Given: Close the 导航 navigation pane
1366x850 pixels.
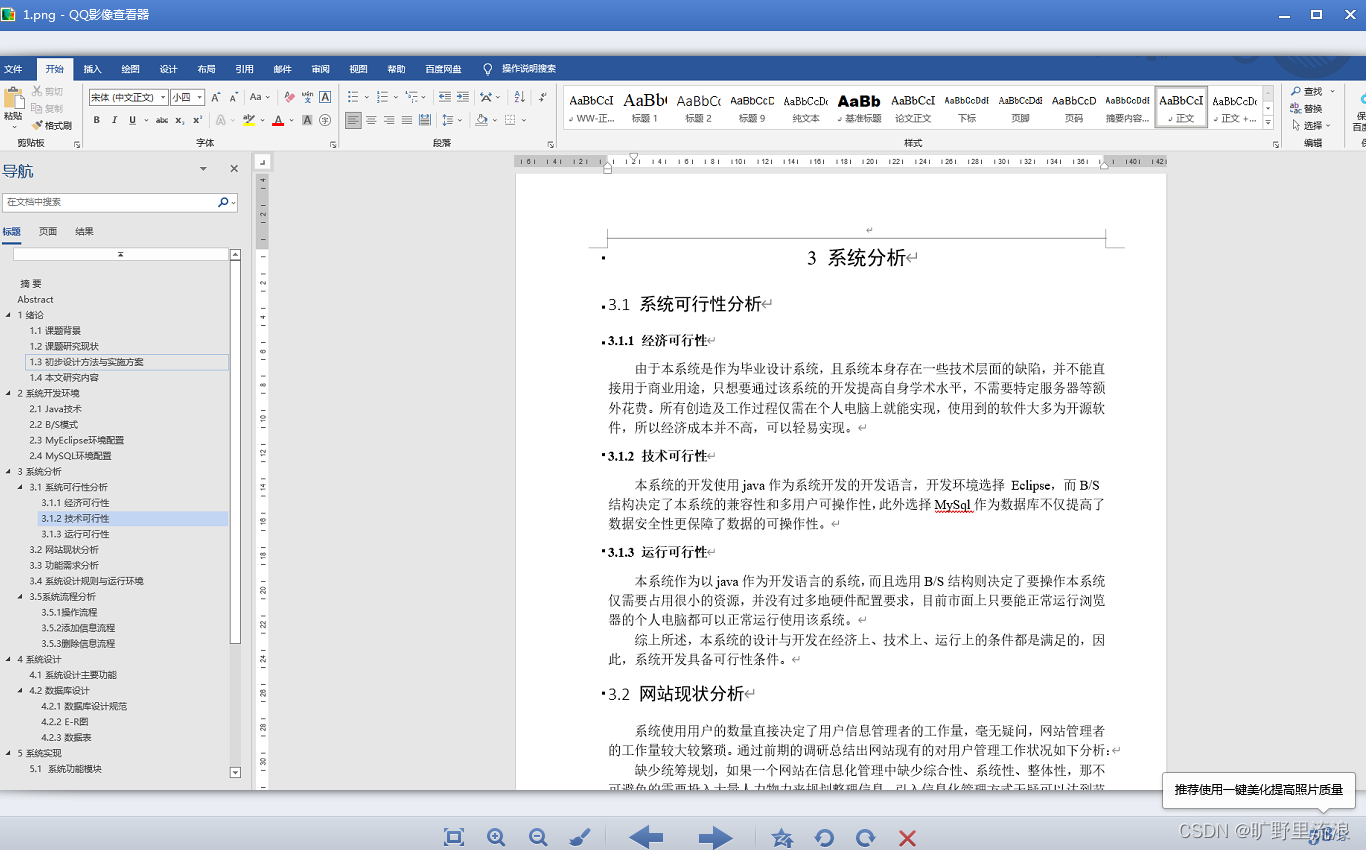Looking at the screenshot, I should [234, 170].
